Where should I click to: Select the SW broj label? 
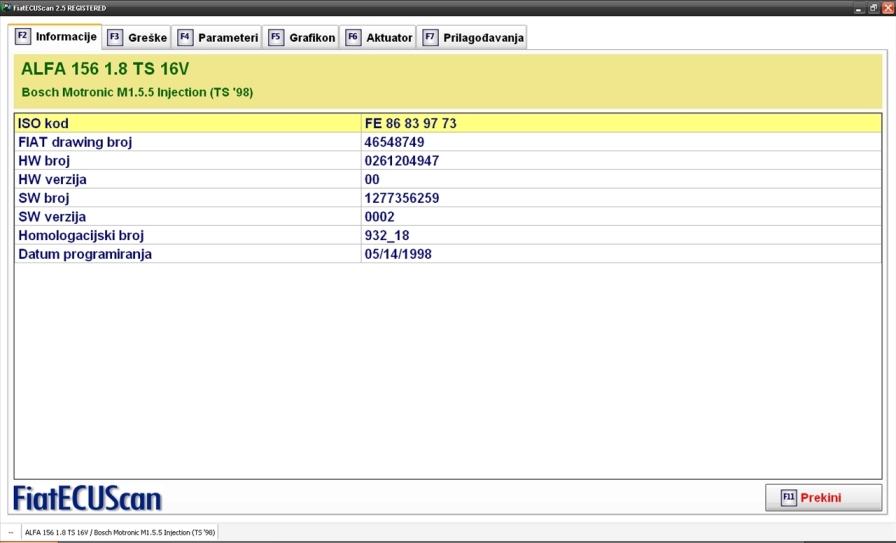(43, 198)
